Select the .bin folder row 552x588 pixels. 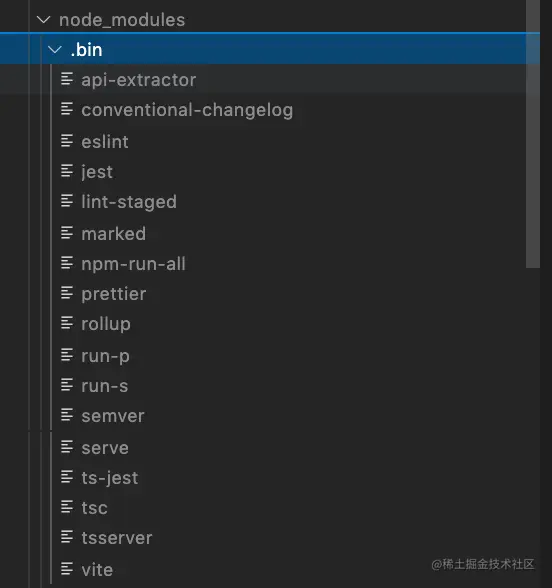pos(270,49)
